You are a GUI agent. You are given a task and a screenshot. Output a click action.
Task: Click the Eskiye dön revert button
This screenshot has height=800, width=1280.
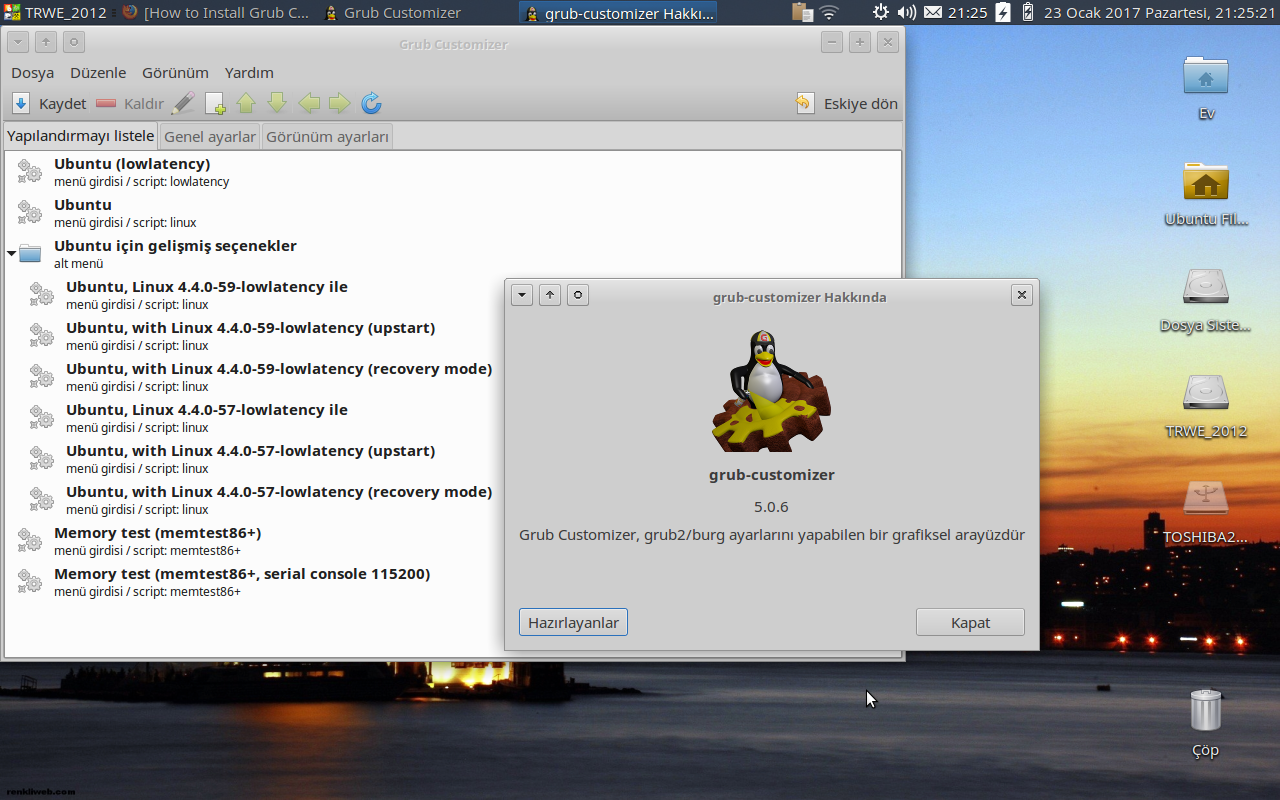pyautogui.click(x=848, y=103)
